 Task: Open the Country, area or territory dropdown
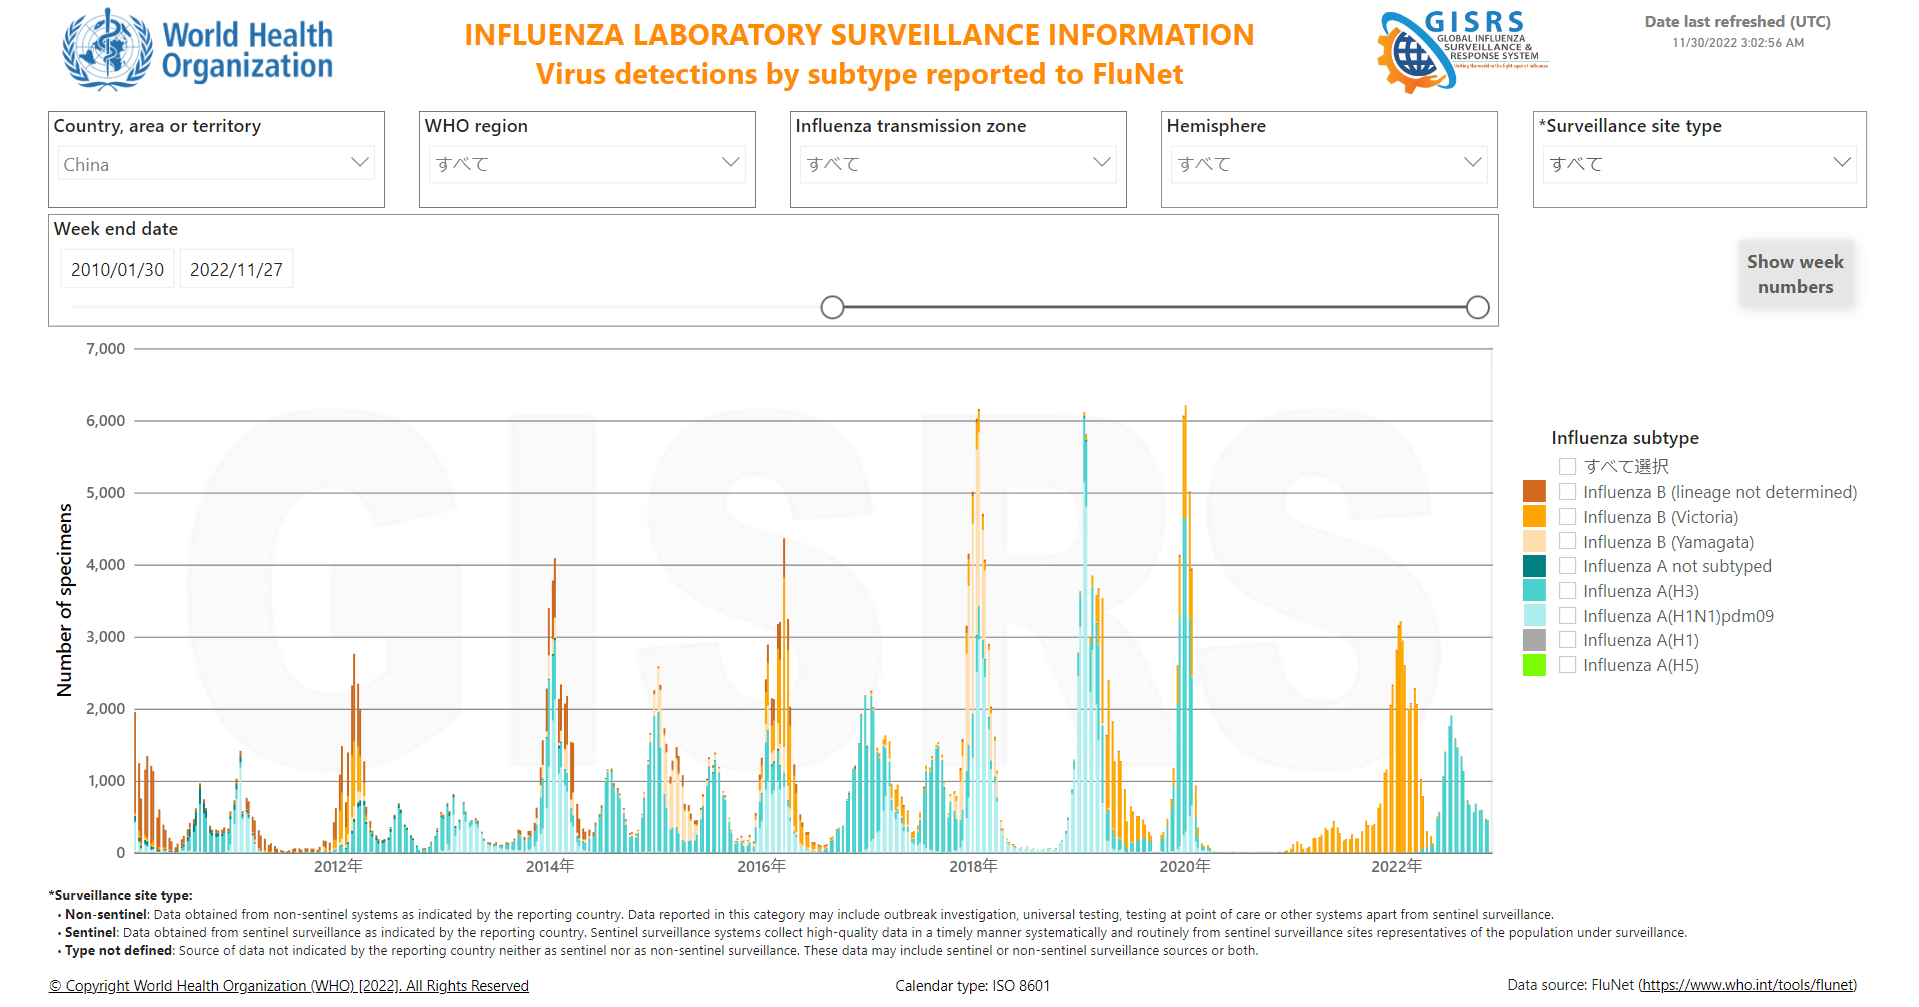[x=216, y=164]
